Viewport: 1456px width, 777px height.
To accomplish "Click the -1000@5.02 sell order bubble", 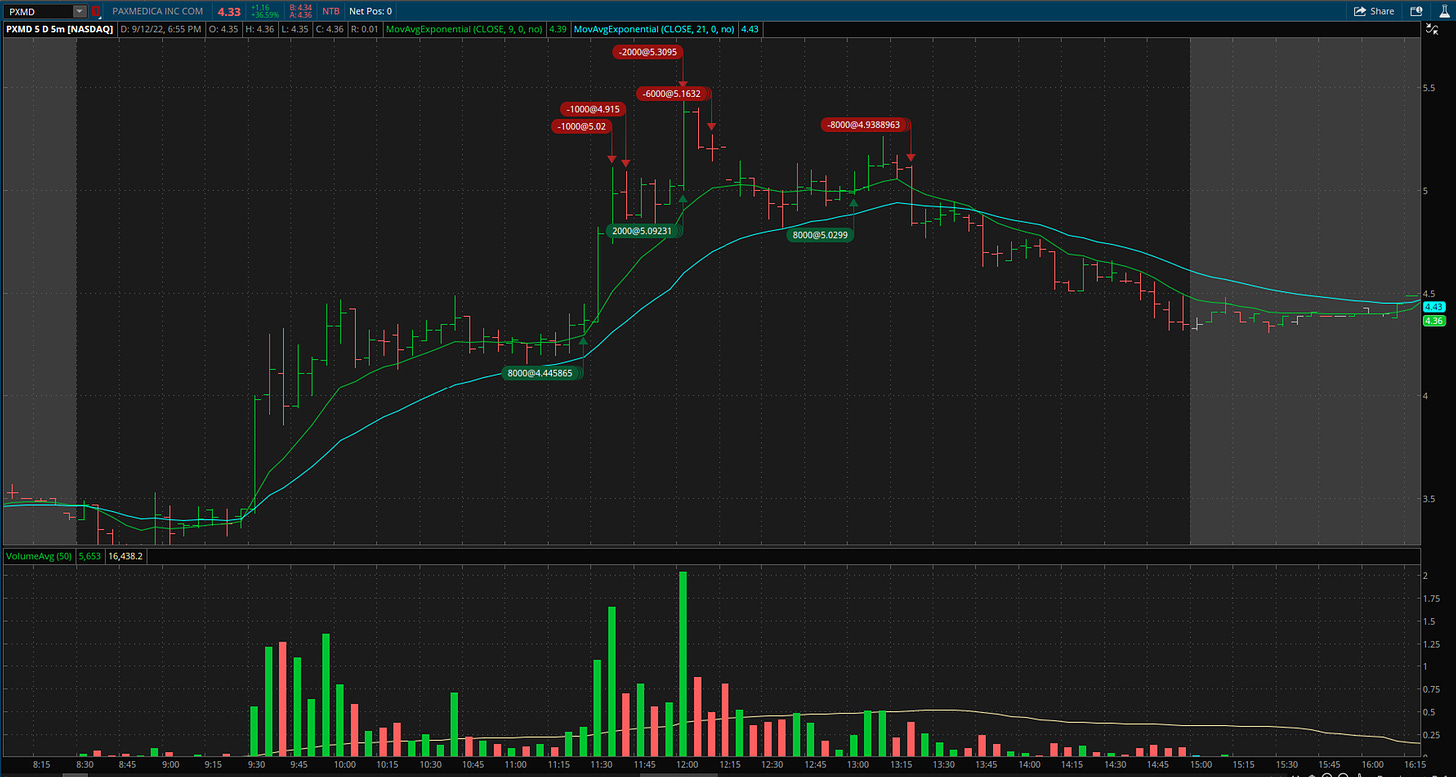I will [581, 126].
